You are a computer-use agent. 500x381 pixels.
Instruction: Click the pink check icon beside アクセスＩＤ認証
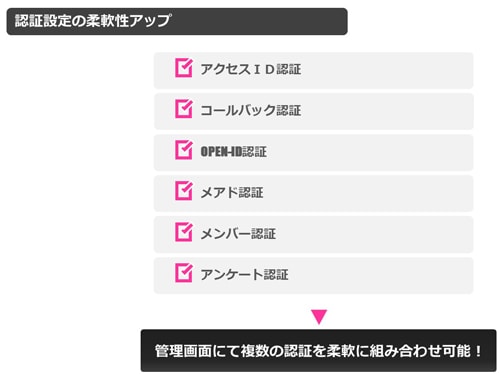184,68
